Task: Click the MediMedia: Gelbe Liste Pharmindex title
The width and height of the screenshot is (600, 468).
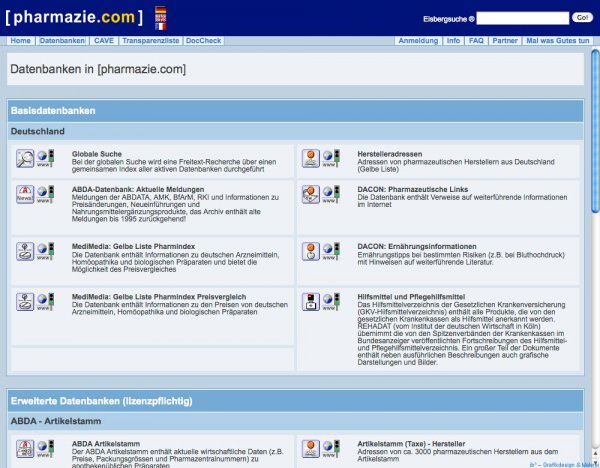Action: [134, 246]
